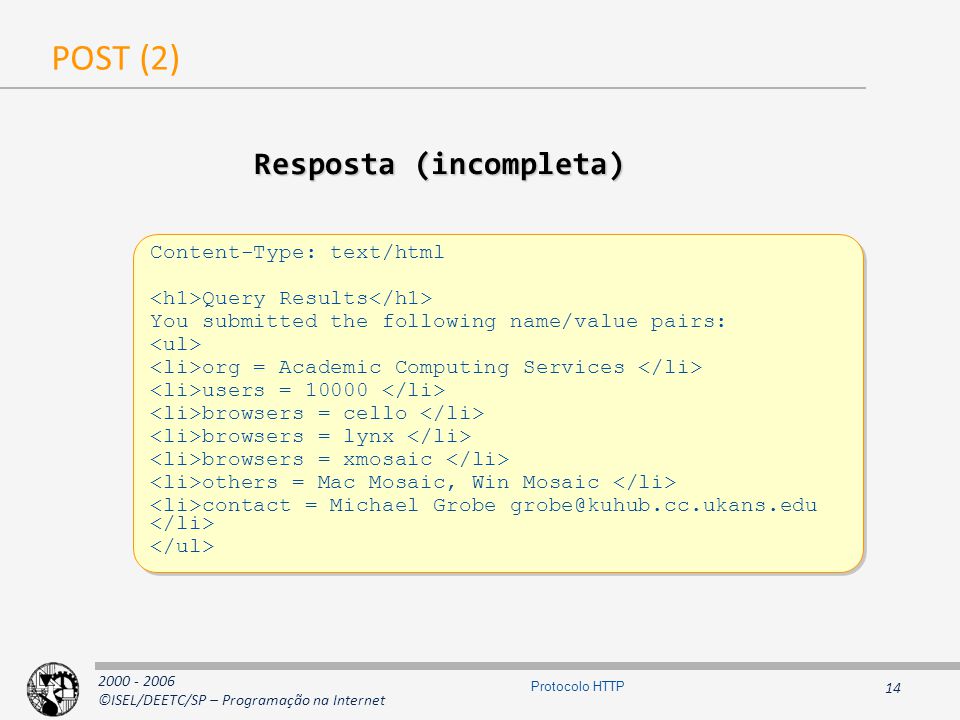Click the Content-Type: text/html line
The image size is (960, 720).
pyautogui.click(x=297, y=252)
